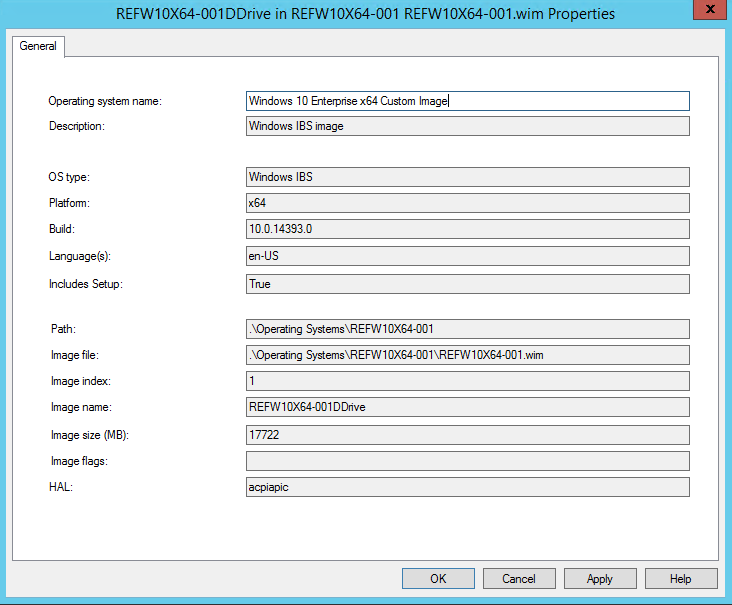Open Help for this dialog
732x605 pixels.
tap(681, 578)
